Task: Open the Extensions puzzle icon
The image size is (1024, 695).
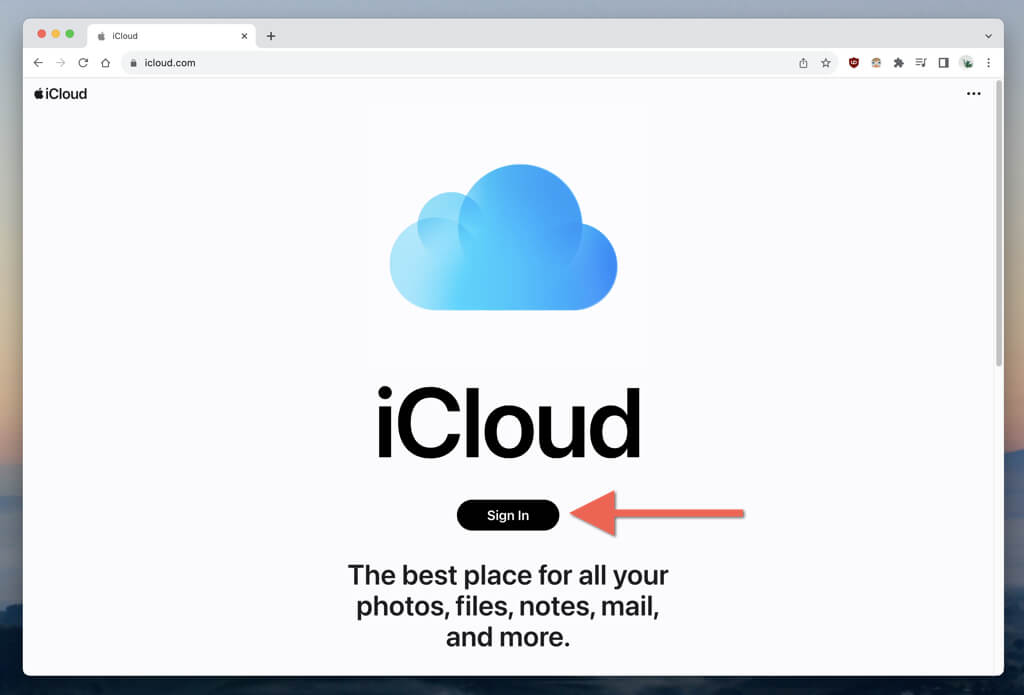Action: (x=899, y=63)
